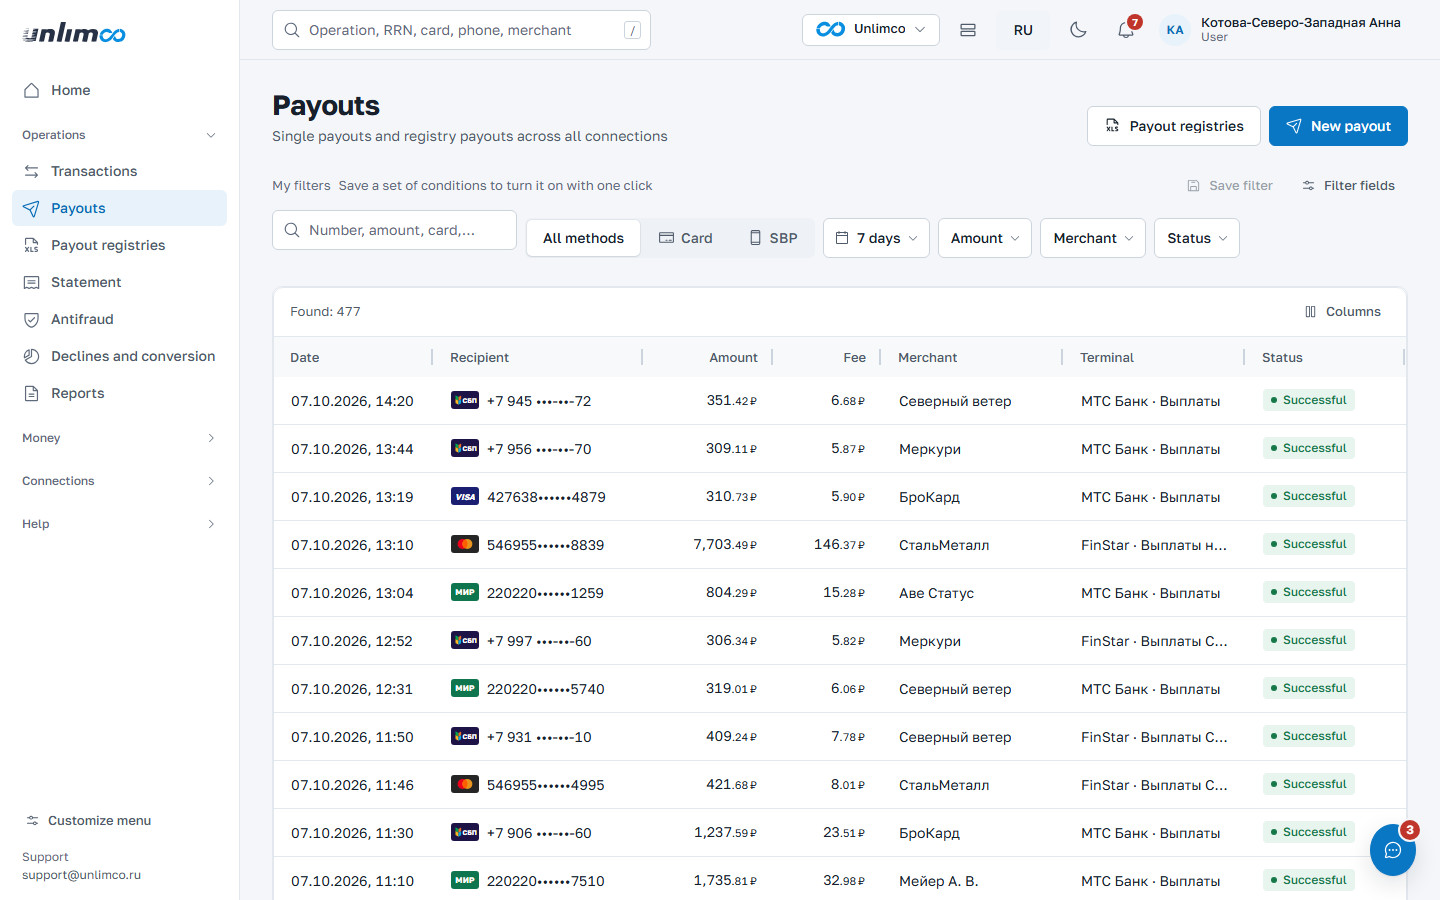1440x900 pixels.
Task: Click Visa card icon for 427638••••••4879
Action: (x=465, y=497)
